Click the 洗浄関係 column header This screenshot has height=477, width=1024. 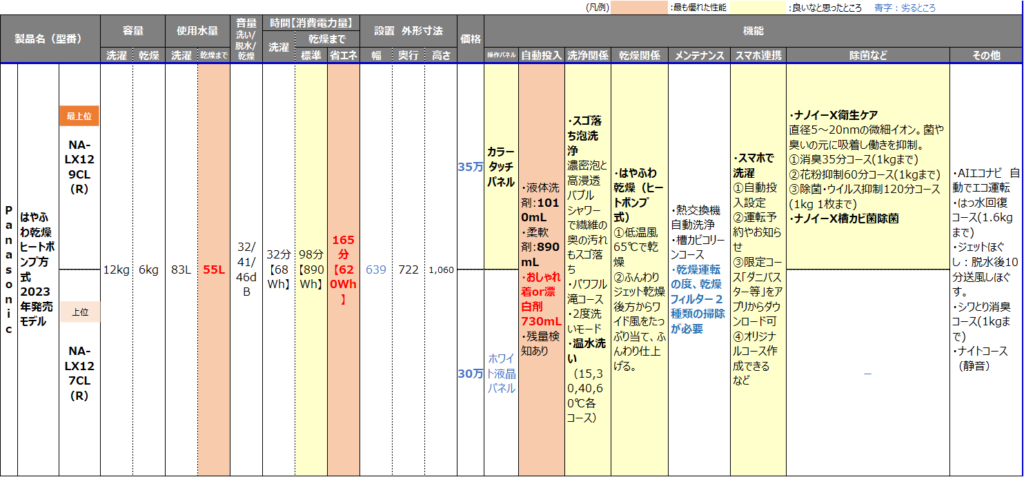[x=587, y=54]
